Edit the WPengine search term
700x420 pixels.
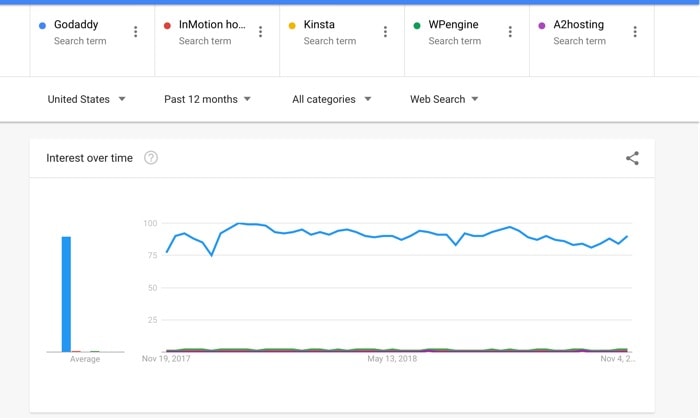(454, 25)
